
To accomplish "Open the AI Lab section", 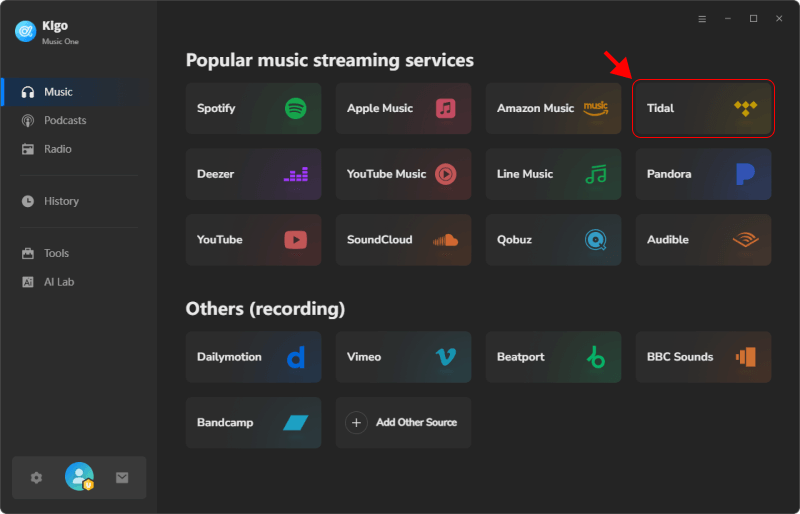I will (58, 282).
